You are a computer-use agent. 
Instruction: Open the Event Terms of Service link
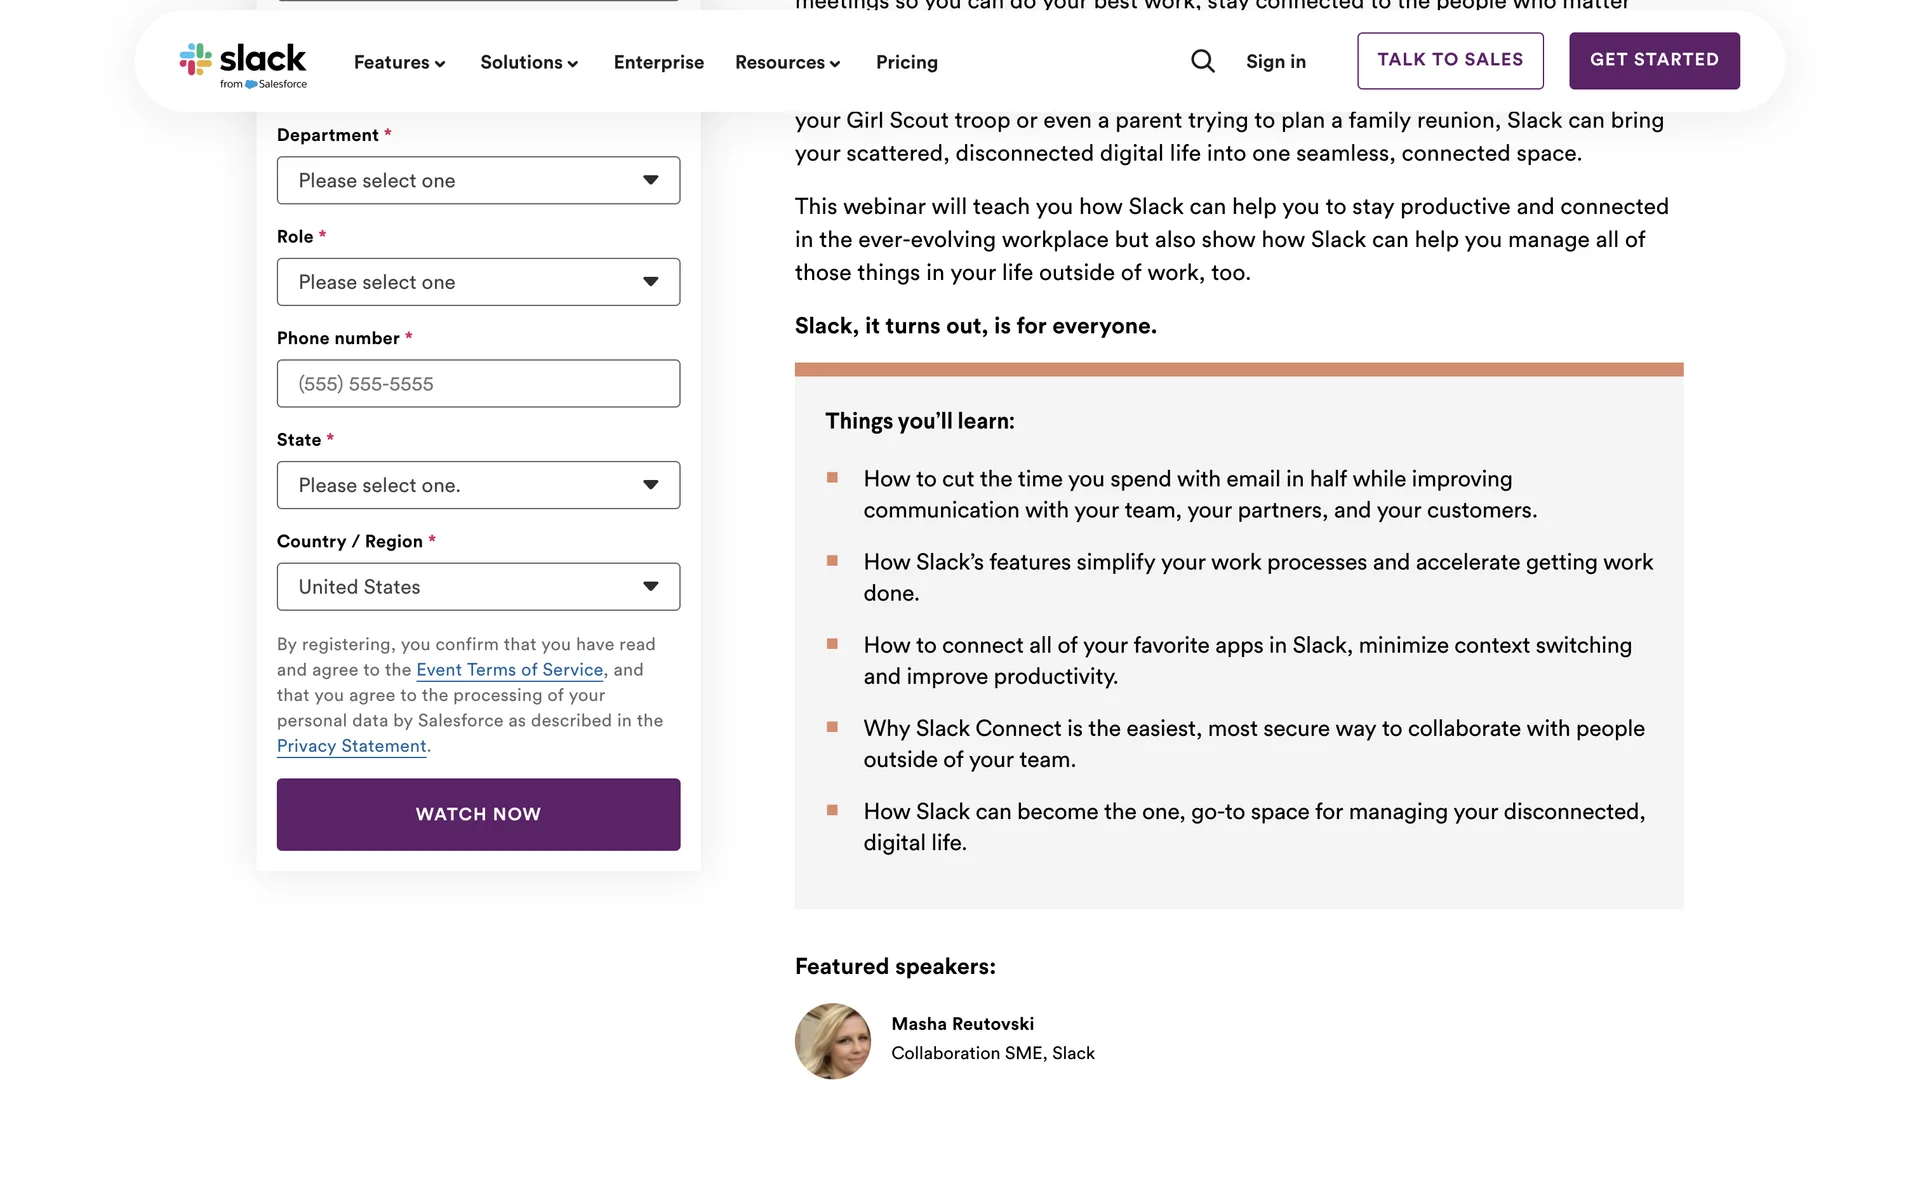pyautogui.click(x=509, y=670)
